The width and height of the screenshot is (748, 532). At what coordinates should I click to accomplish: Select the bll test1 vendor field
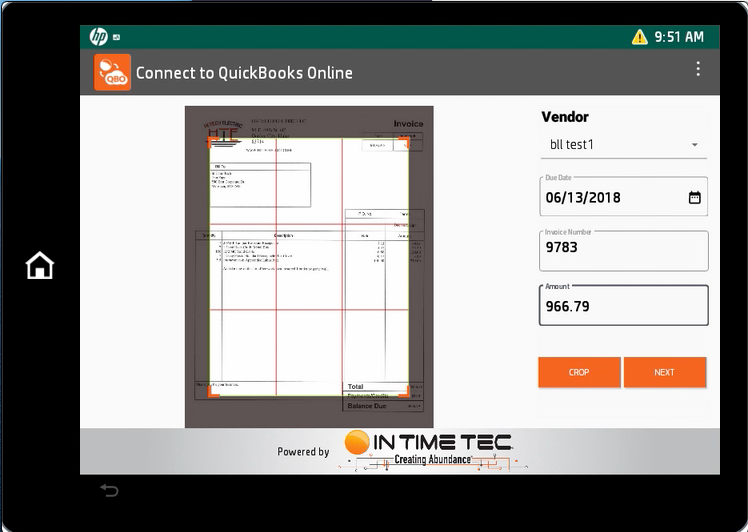pos(623,145)
